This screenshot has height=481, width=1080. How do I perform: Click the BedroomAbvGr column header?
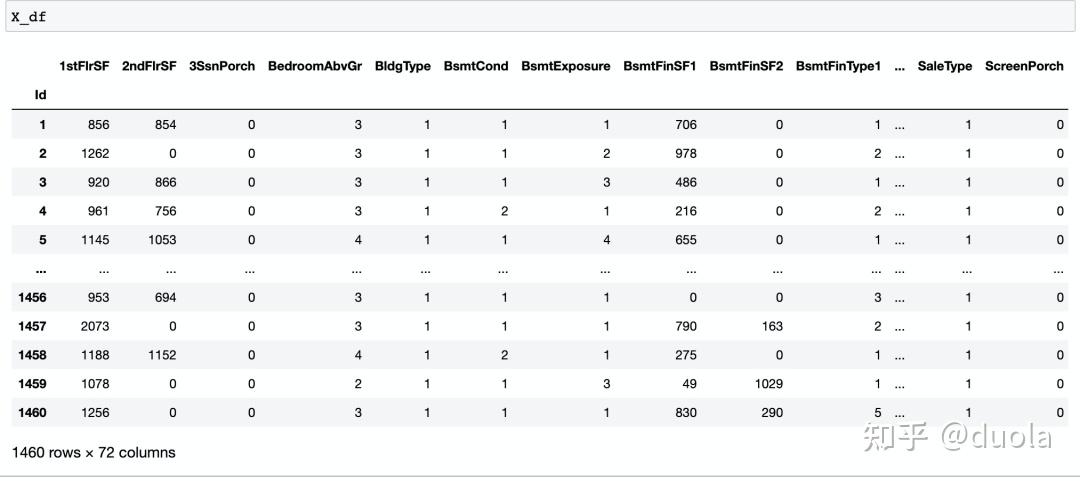click(x=315, y=66)
